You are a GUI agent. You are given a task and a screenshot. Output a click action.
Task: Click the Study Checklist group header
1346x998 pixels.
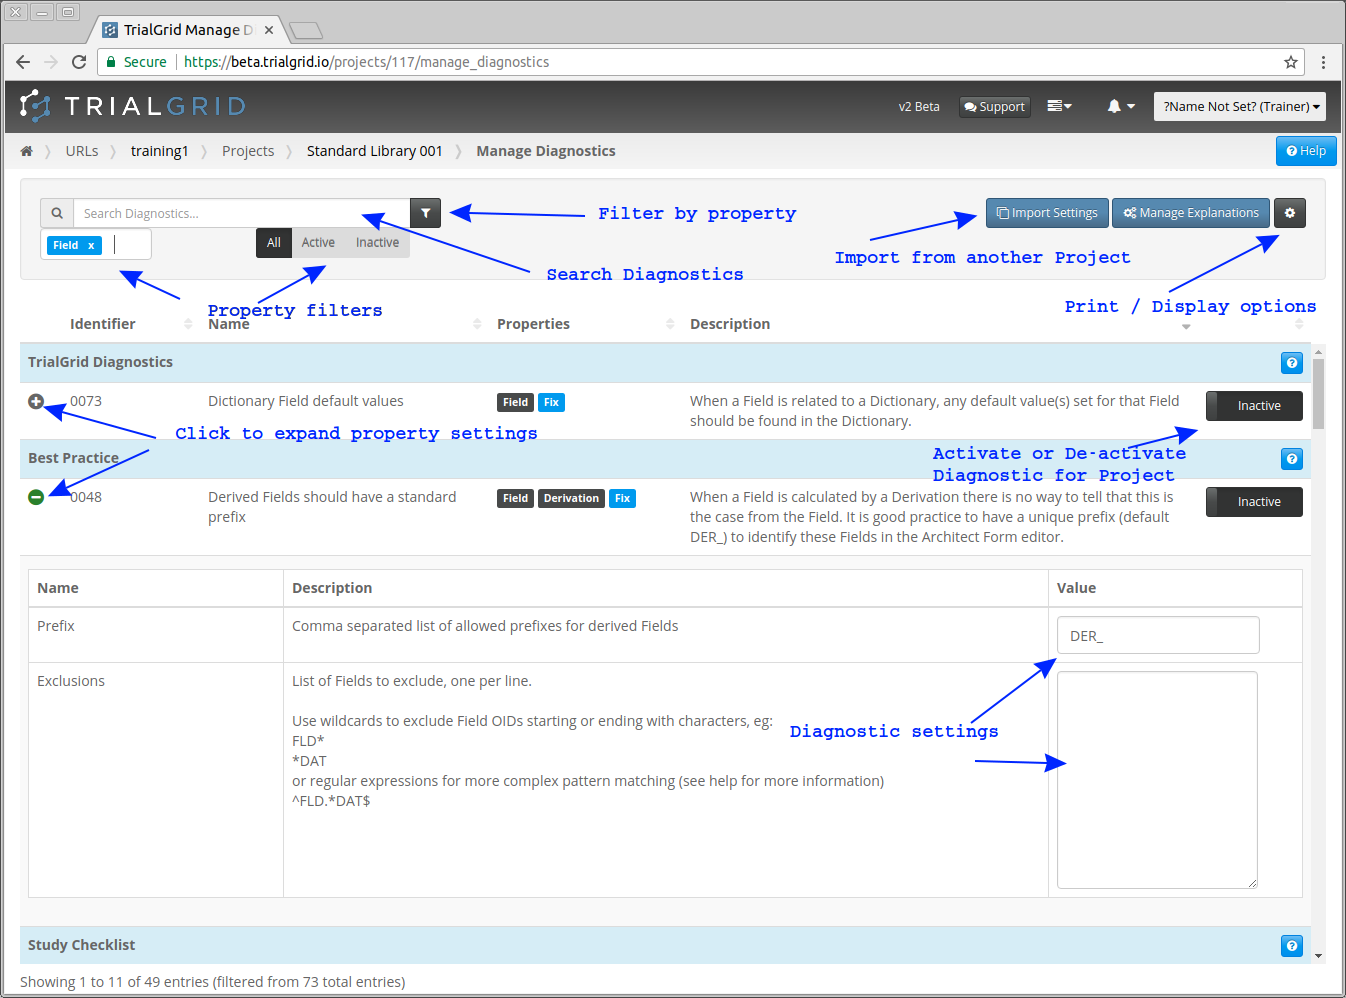665,945
